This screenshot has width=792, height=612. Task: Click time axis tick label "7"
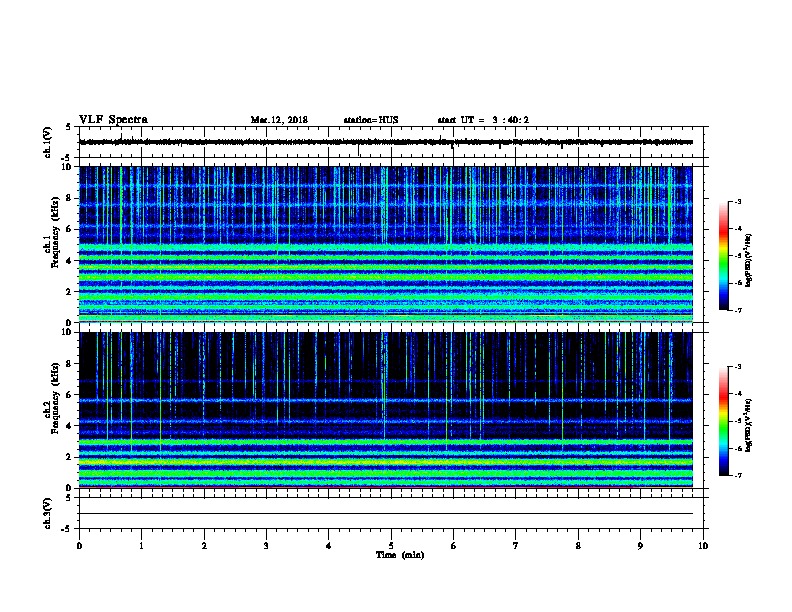click(516, 546)
